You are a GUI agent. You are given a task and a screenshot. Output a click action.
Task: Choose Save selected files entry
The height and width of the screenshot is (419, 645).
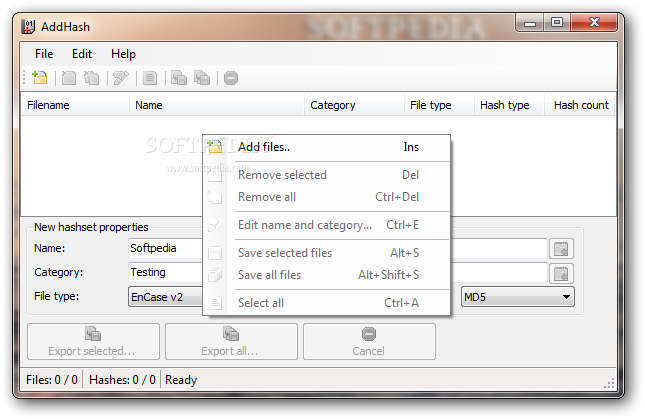point(327,253)
